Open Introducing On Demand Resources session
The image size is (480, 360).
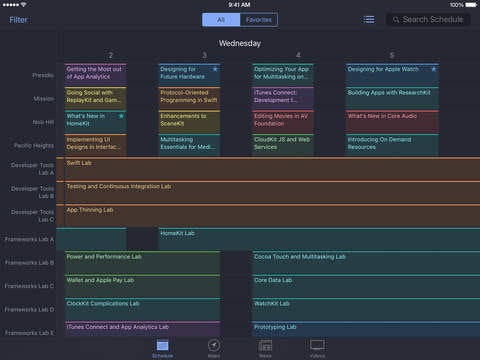(x=392, y=145)
